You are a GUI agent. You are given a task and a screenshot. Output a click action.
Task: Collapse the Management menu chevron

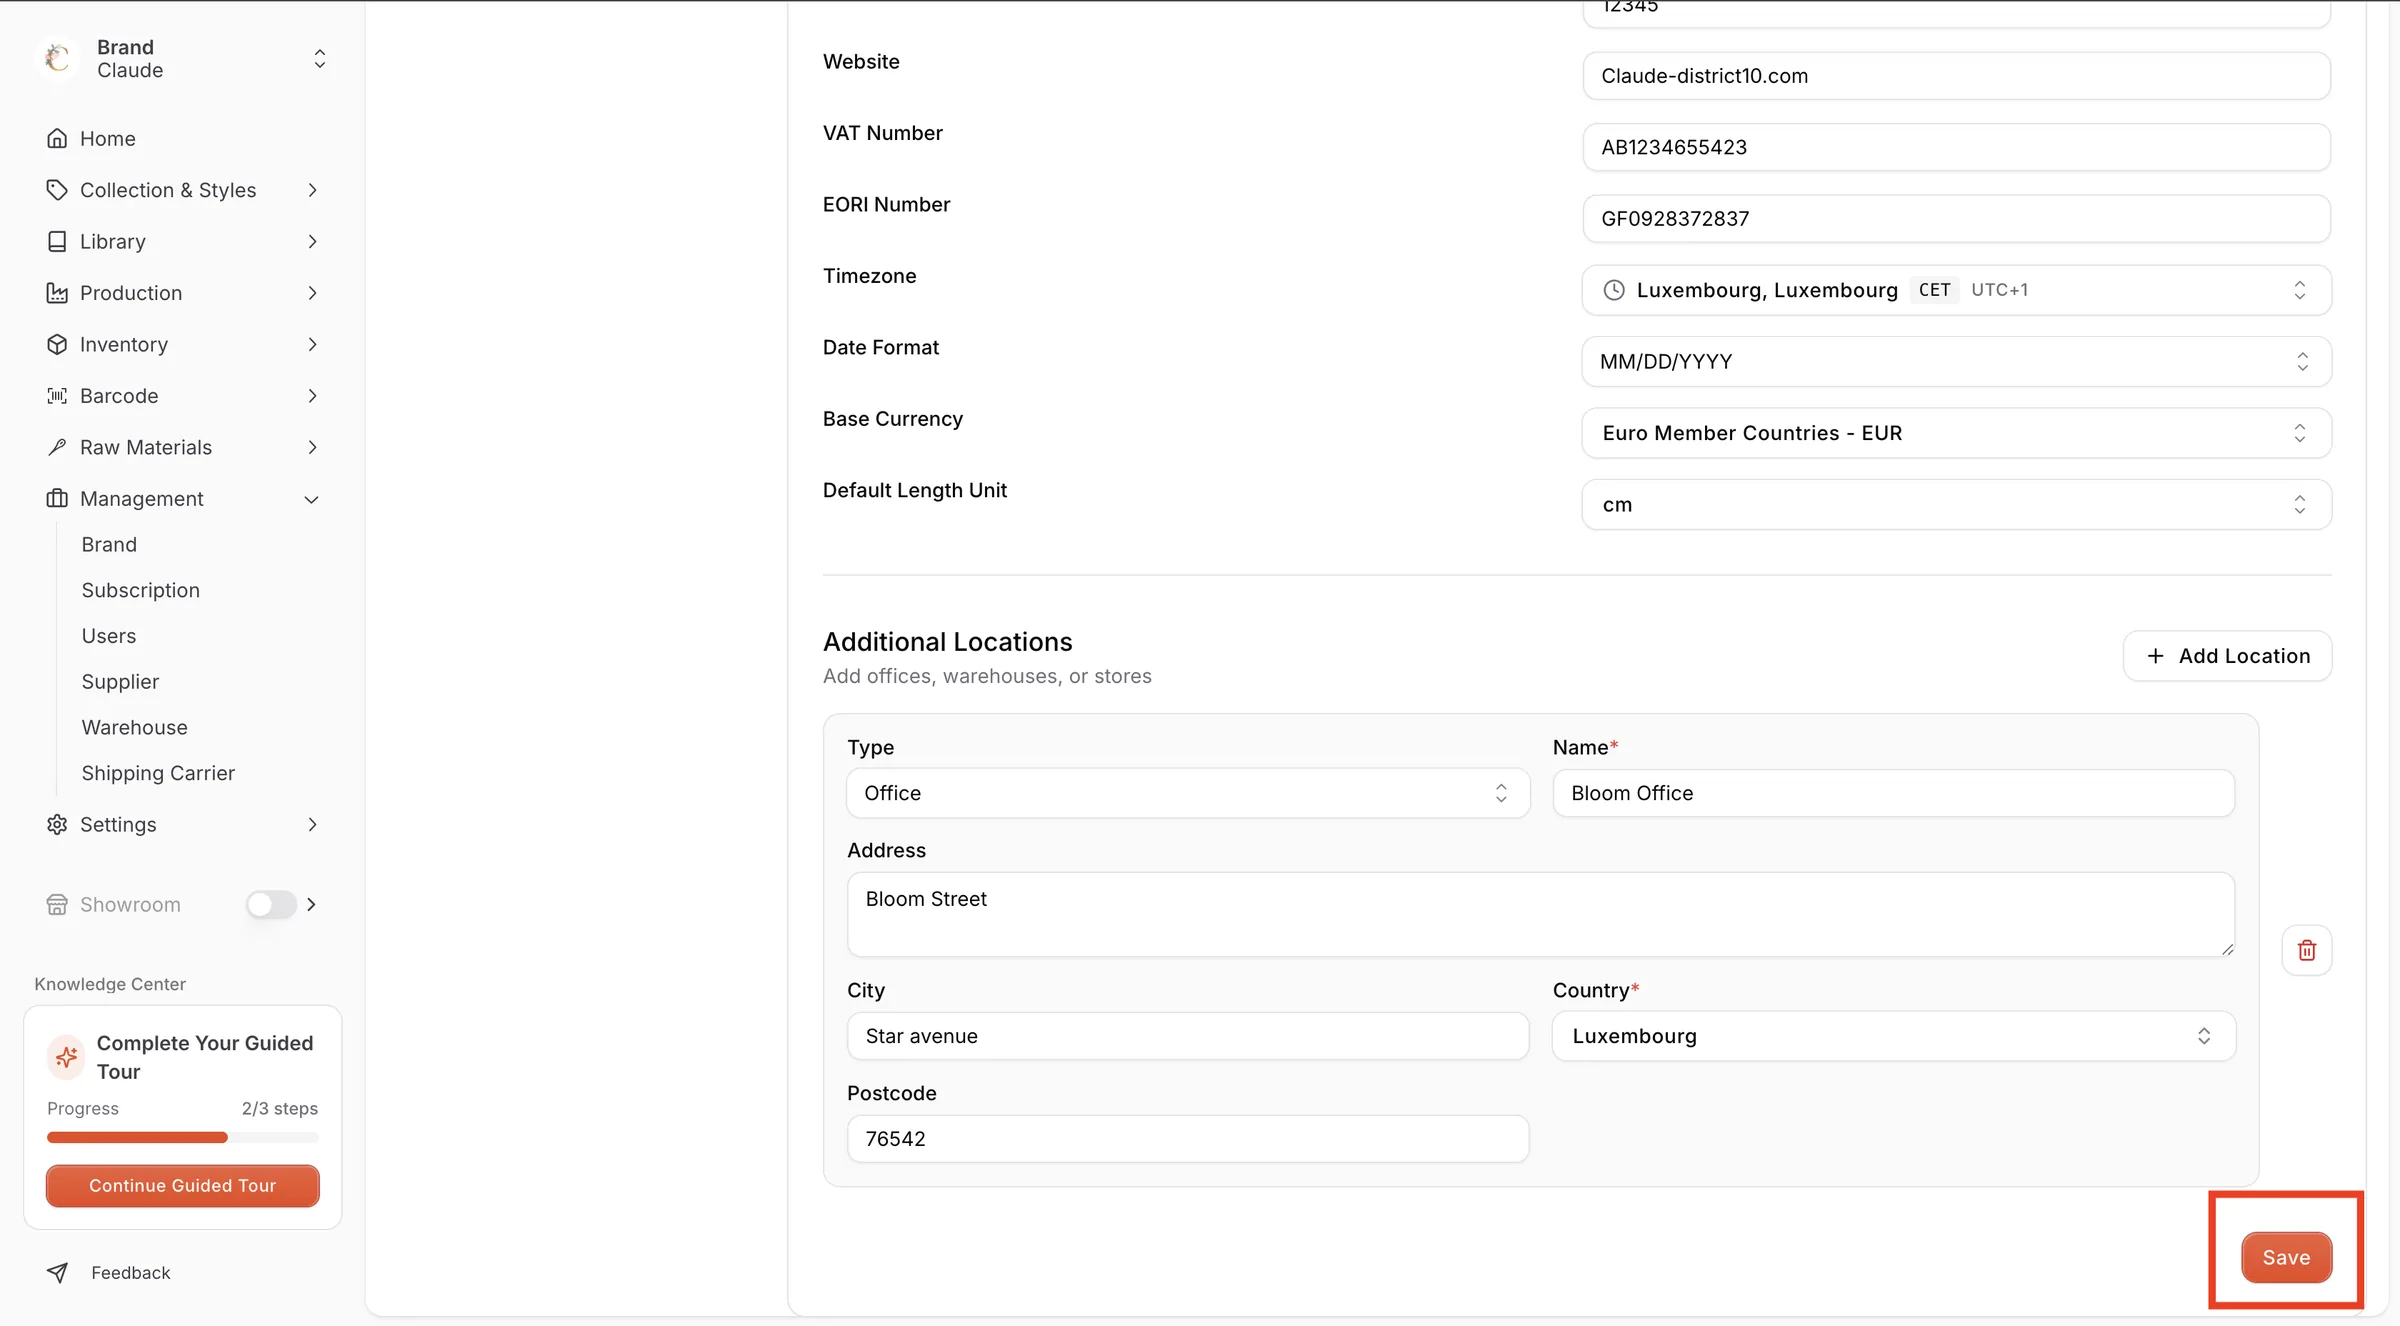(x=312, y=499)
